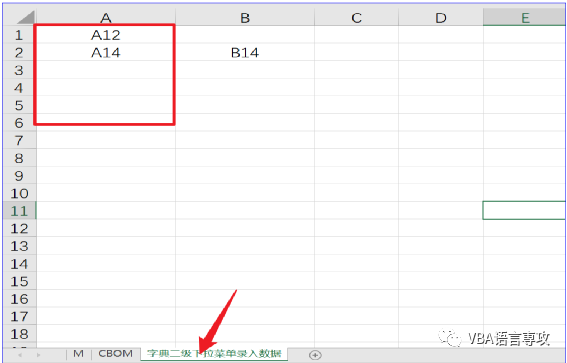Select row 2 header

pyautogui.click(x=19, y=52)
